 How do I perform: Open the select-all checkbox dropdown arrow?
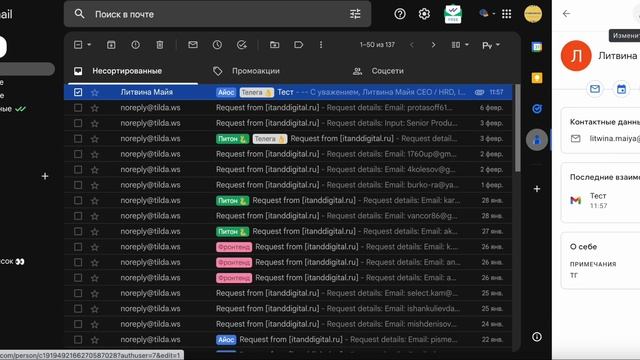pos(89,45)
